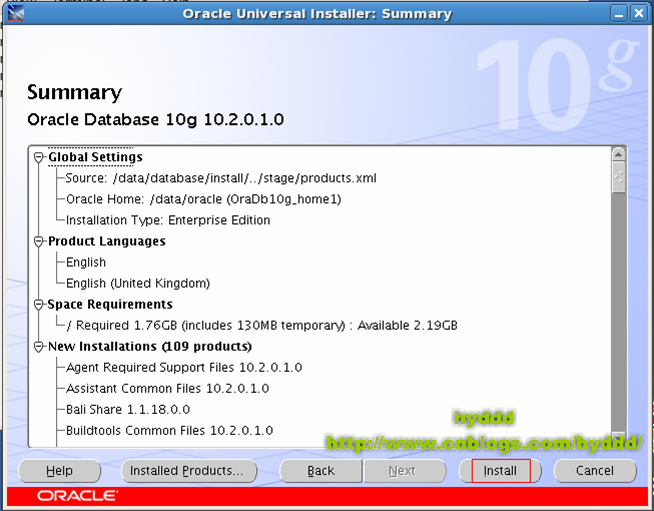
Task: Collapse the New Installations node
Action: pos(38,347)
